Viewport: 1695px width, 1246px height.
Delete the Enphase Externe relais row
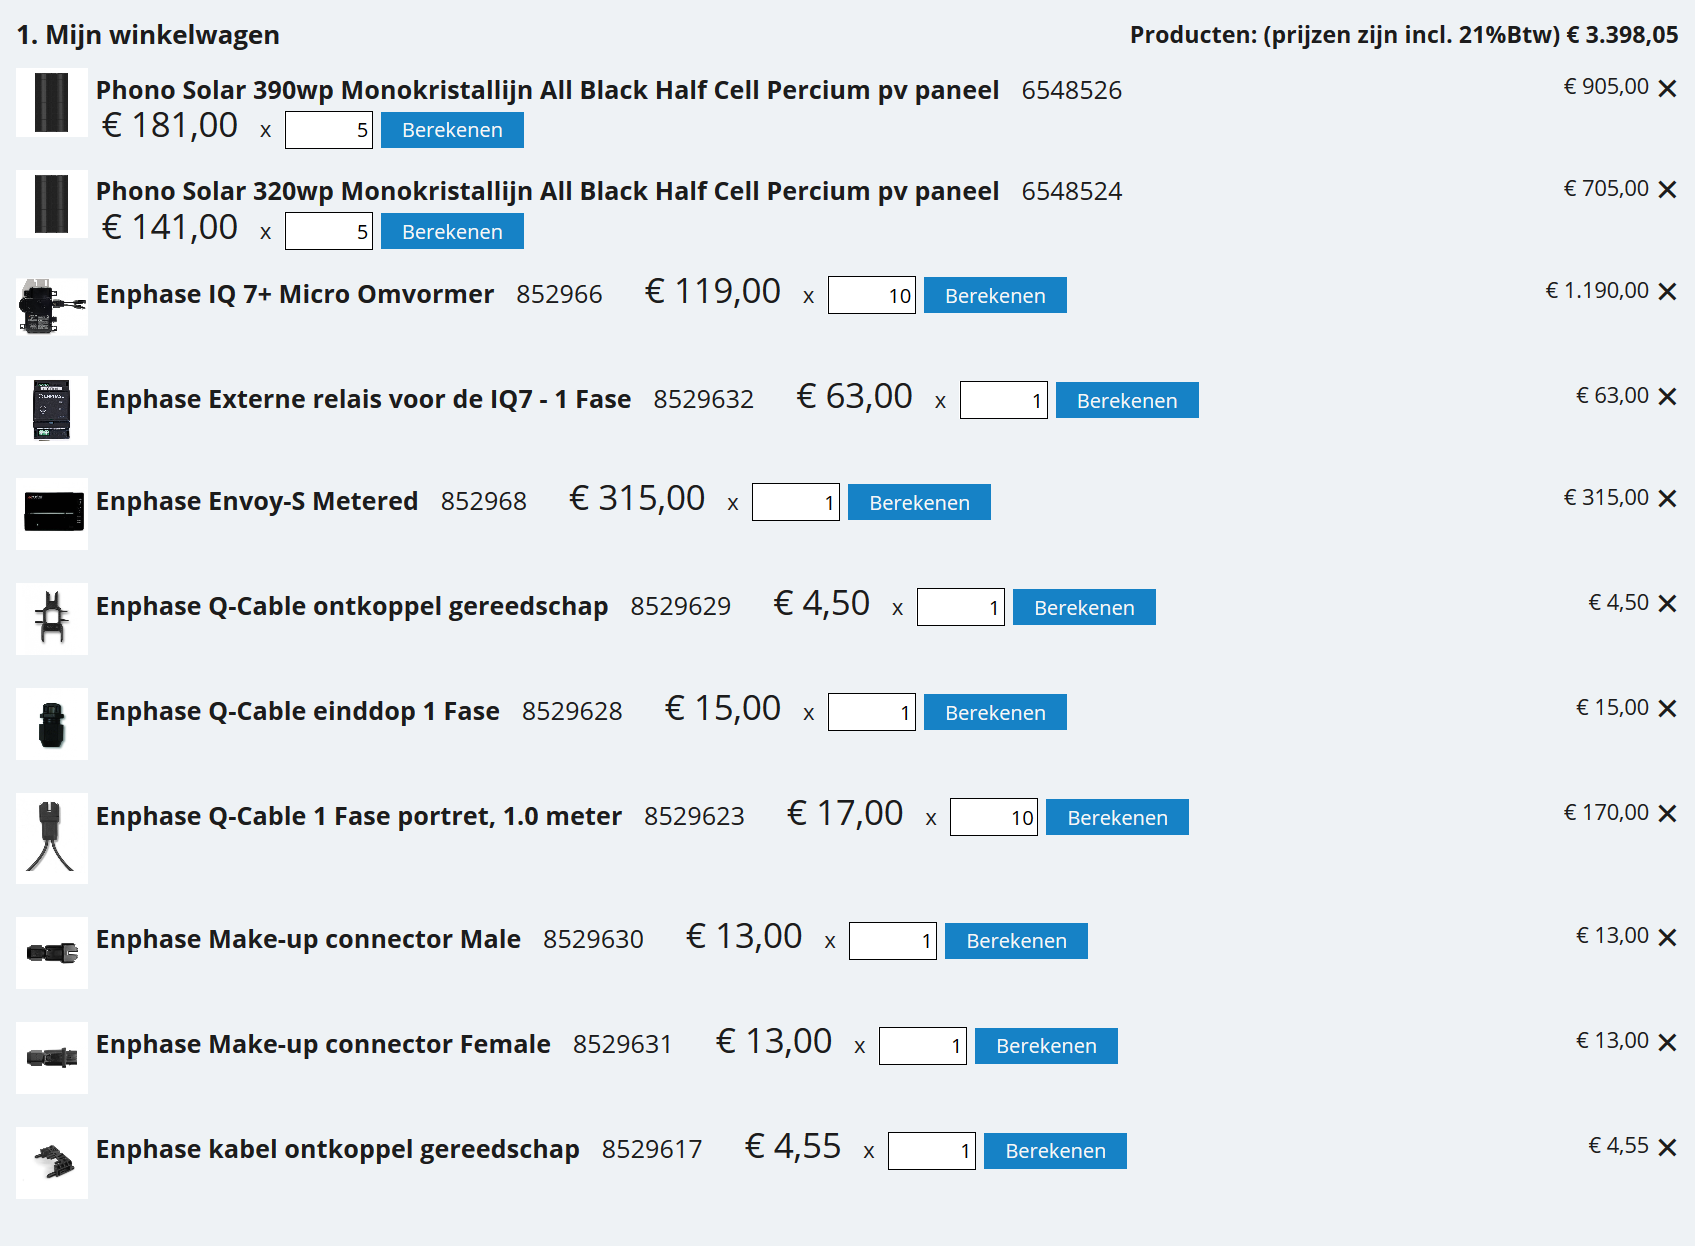pyautogui.click(x=1667, y=397)
